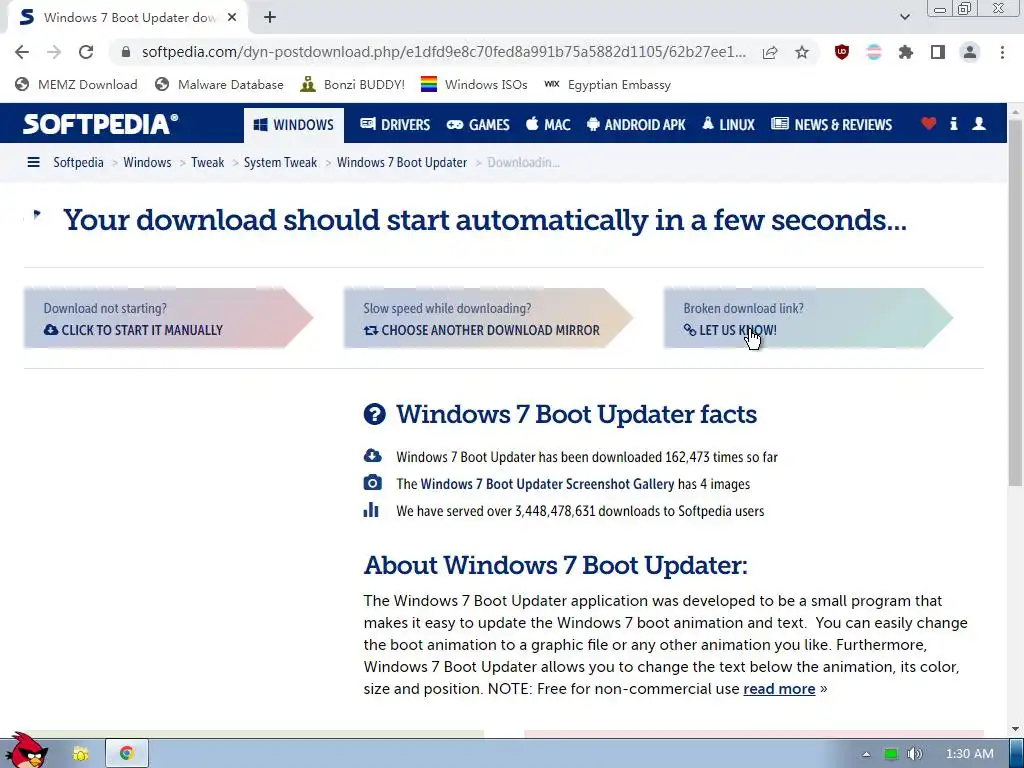Image resolution: width=1024 pixels, height=768 pixels.
Task: Show hidden system tray icons
Action: pyautogui.click(x=866, y=754)
